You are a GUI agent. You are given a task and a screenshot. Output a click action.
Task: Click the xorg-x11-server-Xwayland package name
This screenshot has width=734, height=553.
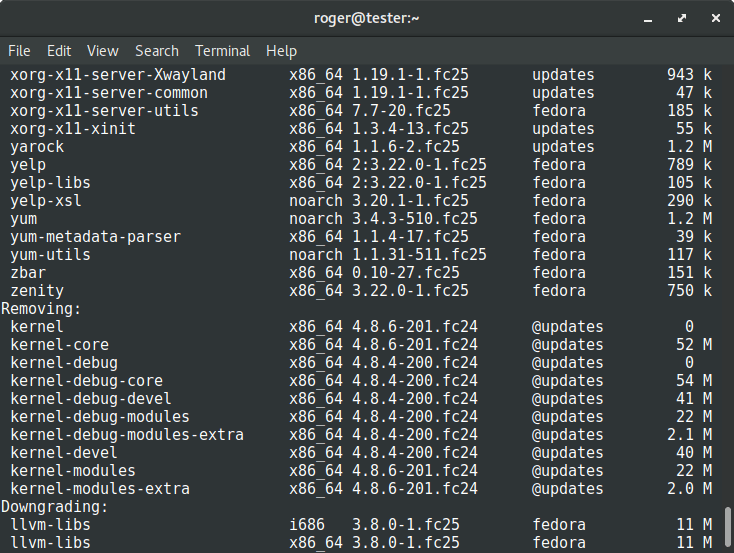[x=118, y=75]
